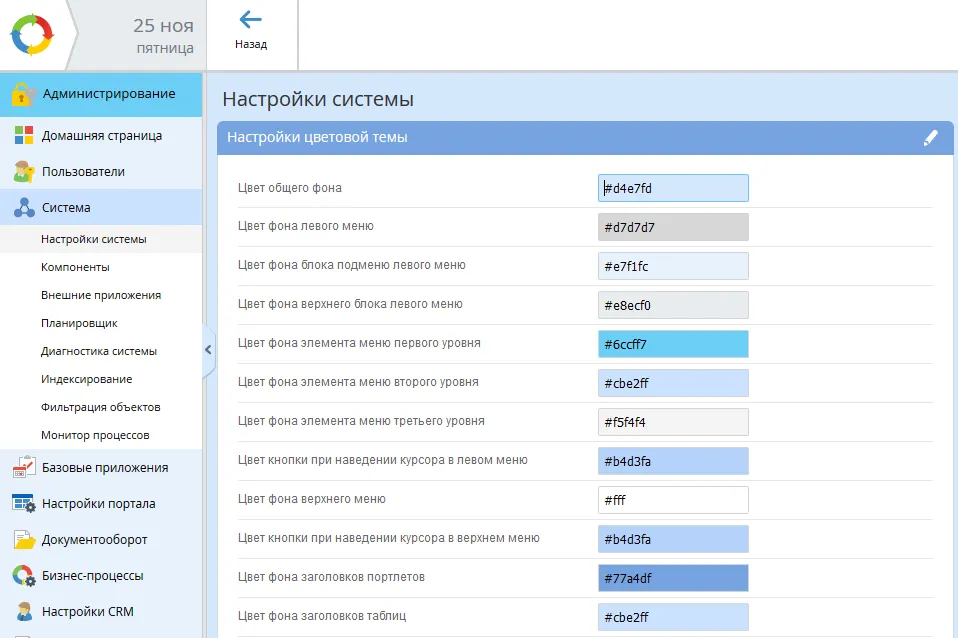Click the Portal settings icon
The image size is (958, 638).
click(x=24, y=504)
